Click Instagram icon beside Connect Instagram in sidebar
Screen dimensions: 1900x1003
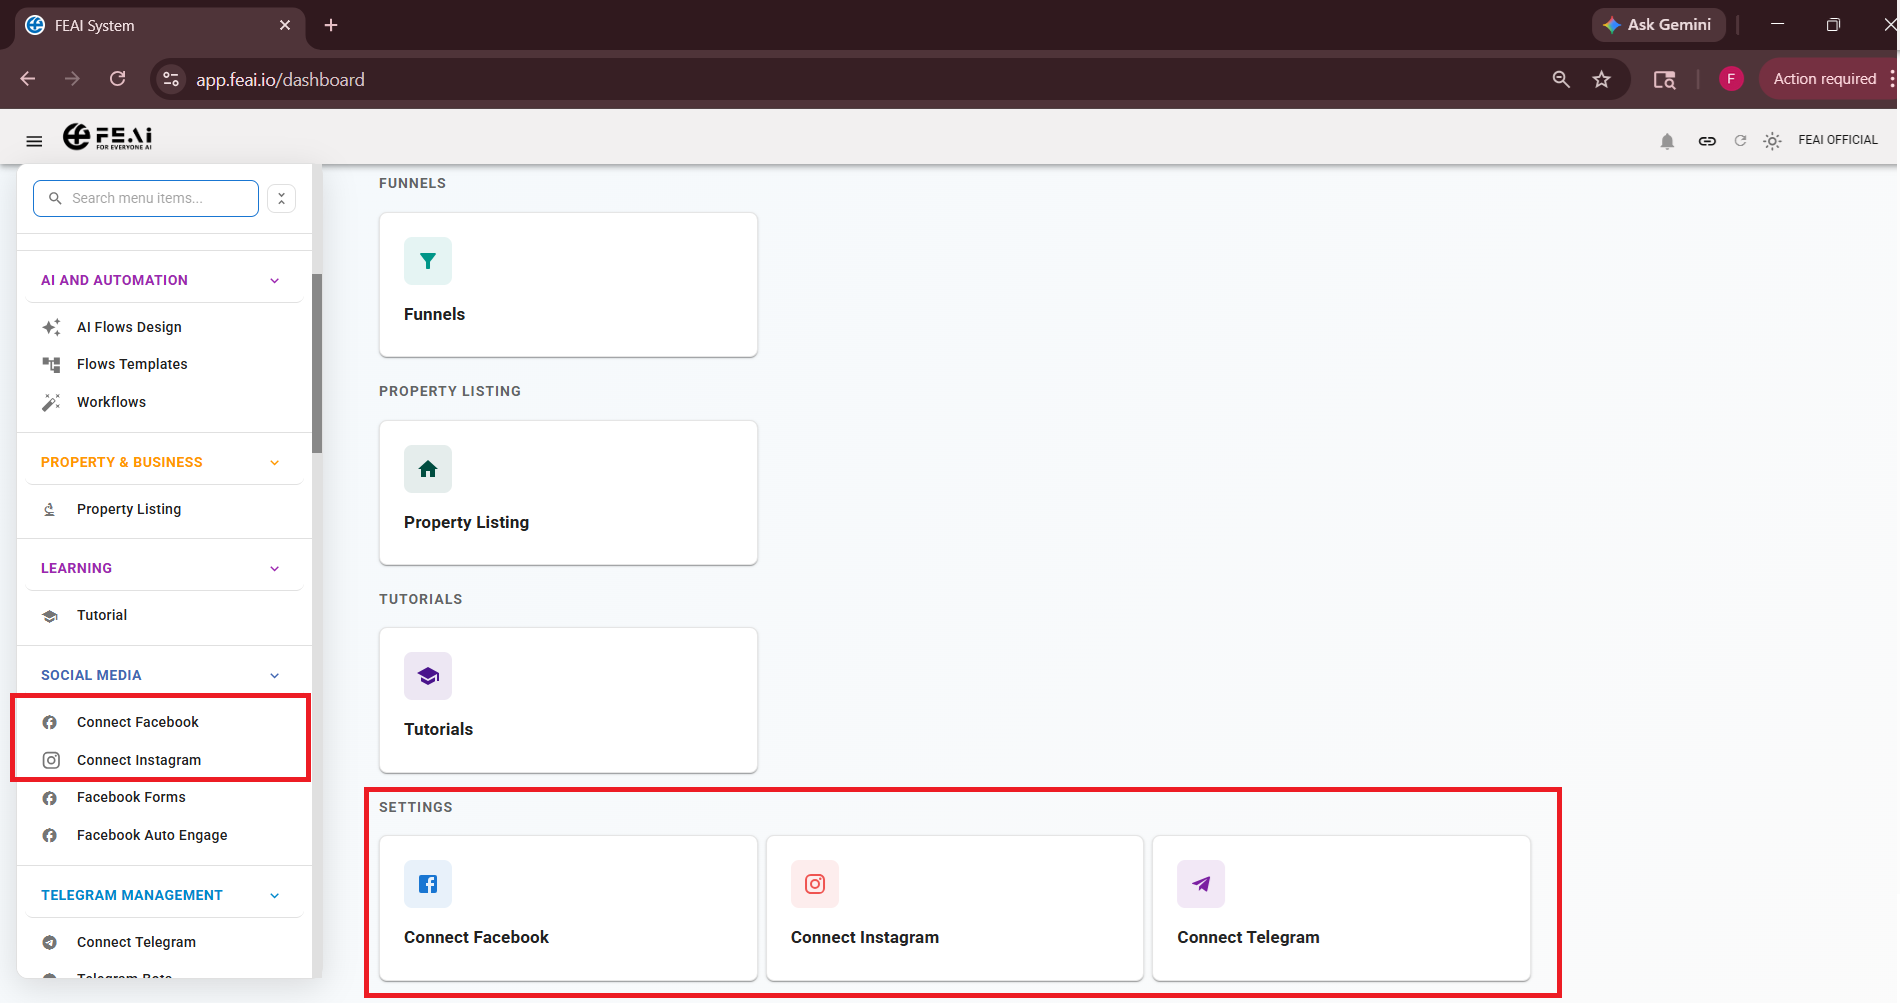pyautogui.click(x=51, y=760)
